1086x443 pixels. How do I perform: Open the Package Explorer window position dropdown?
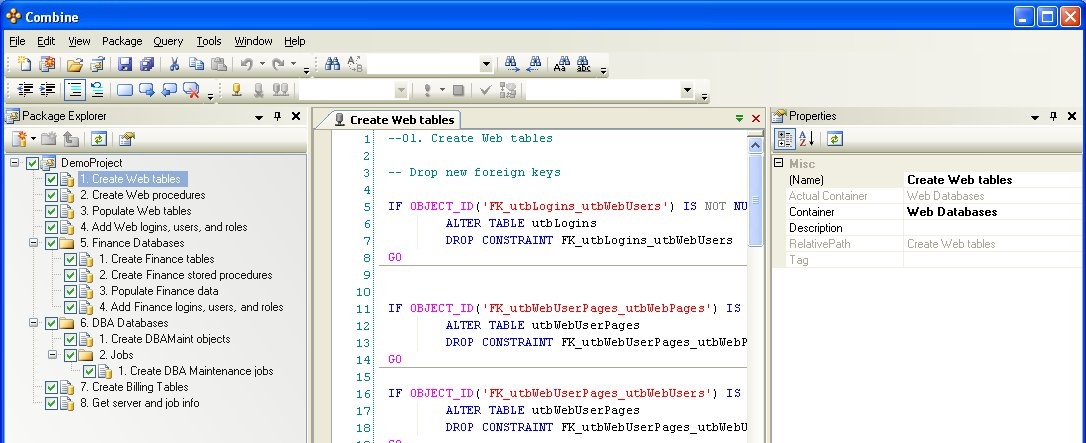[259, 117]
